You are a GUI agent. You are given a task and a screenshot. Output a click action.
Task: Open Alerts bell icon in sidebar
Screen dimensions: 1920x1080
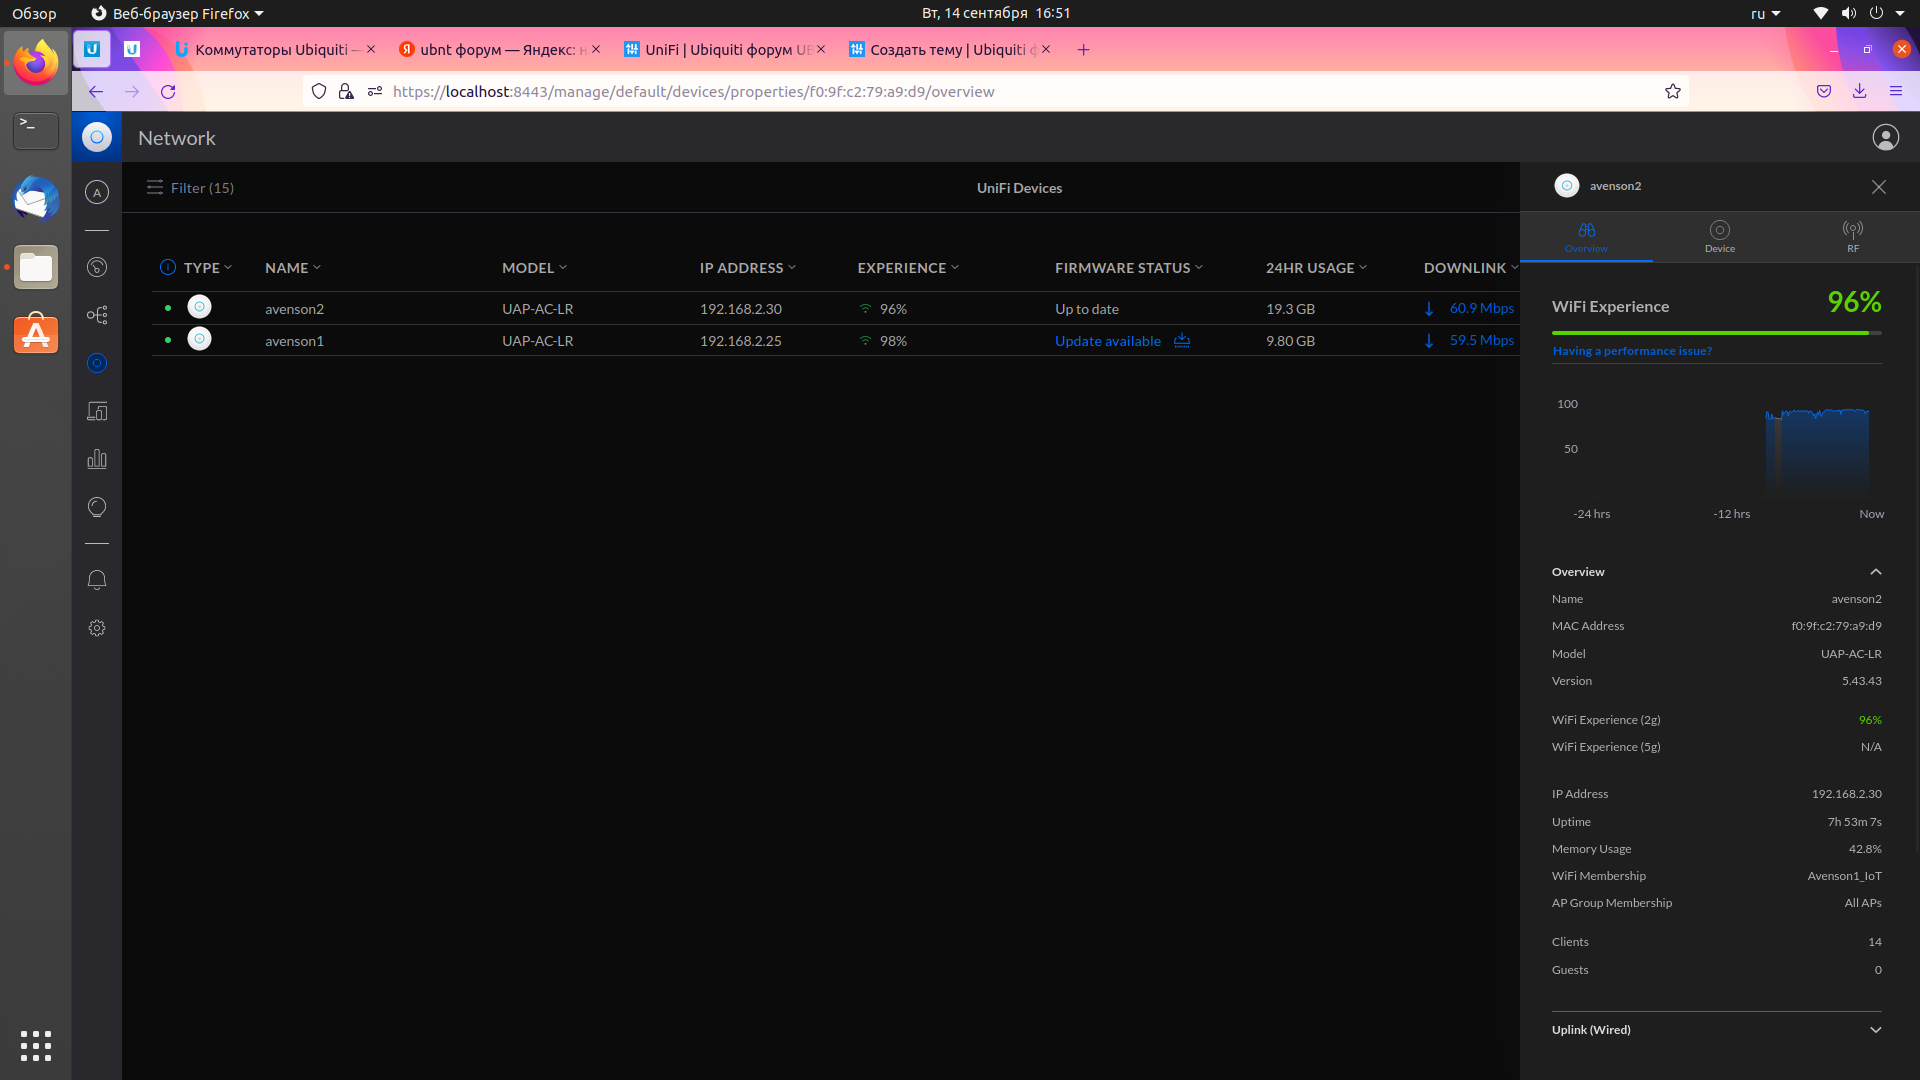click(x=97, y=580)
